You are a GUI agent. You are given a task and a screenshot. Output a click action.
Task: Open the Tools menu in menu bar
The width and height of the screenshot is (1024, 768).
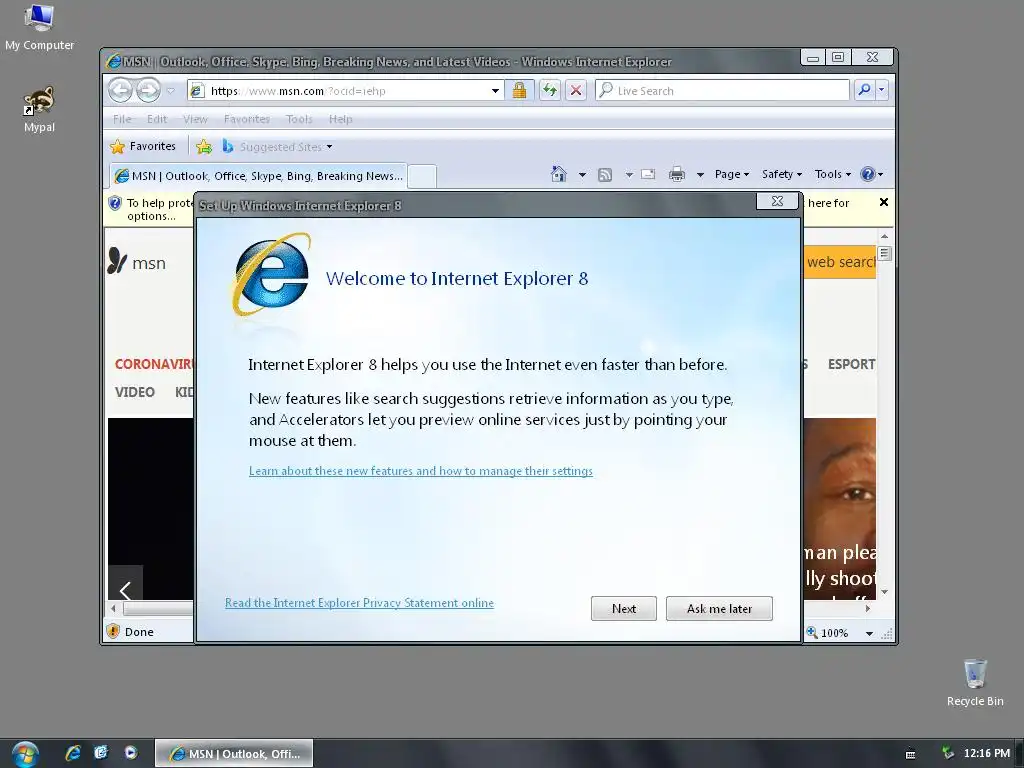298,119
